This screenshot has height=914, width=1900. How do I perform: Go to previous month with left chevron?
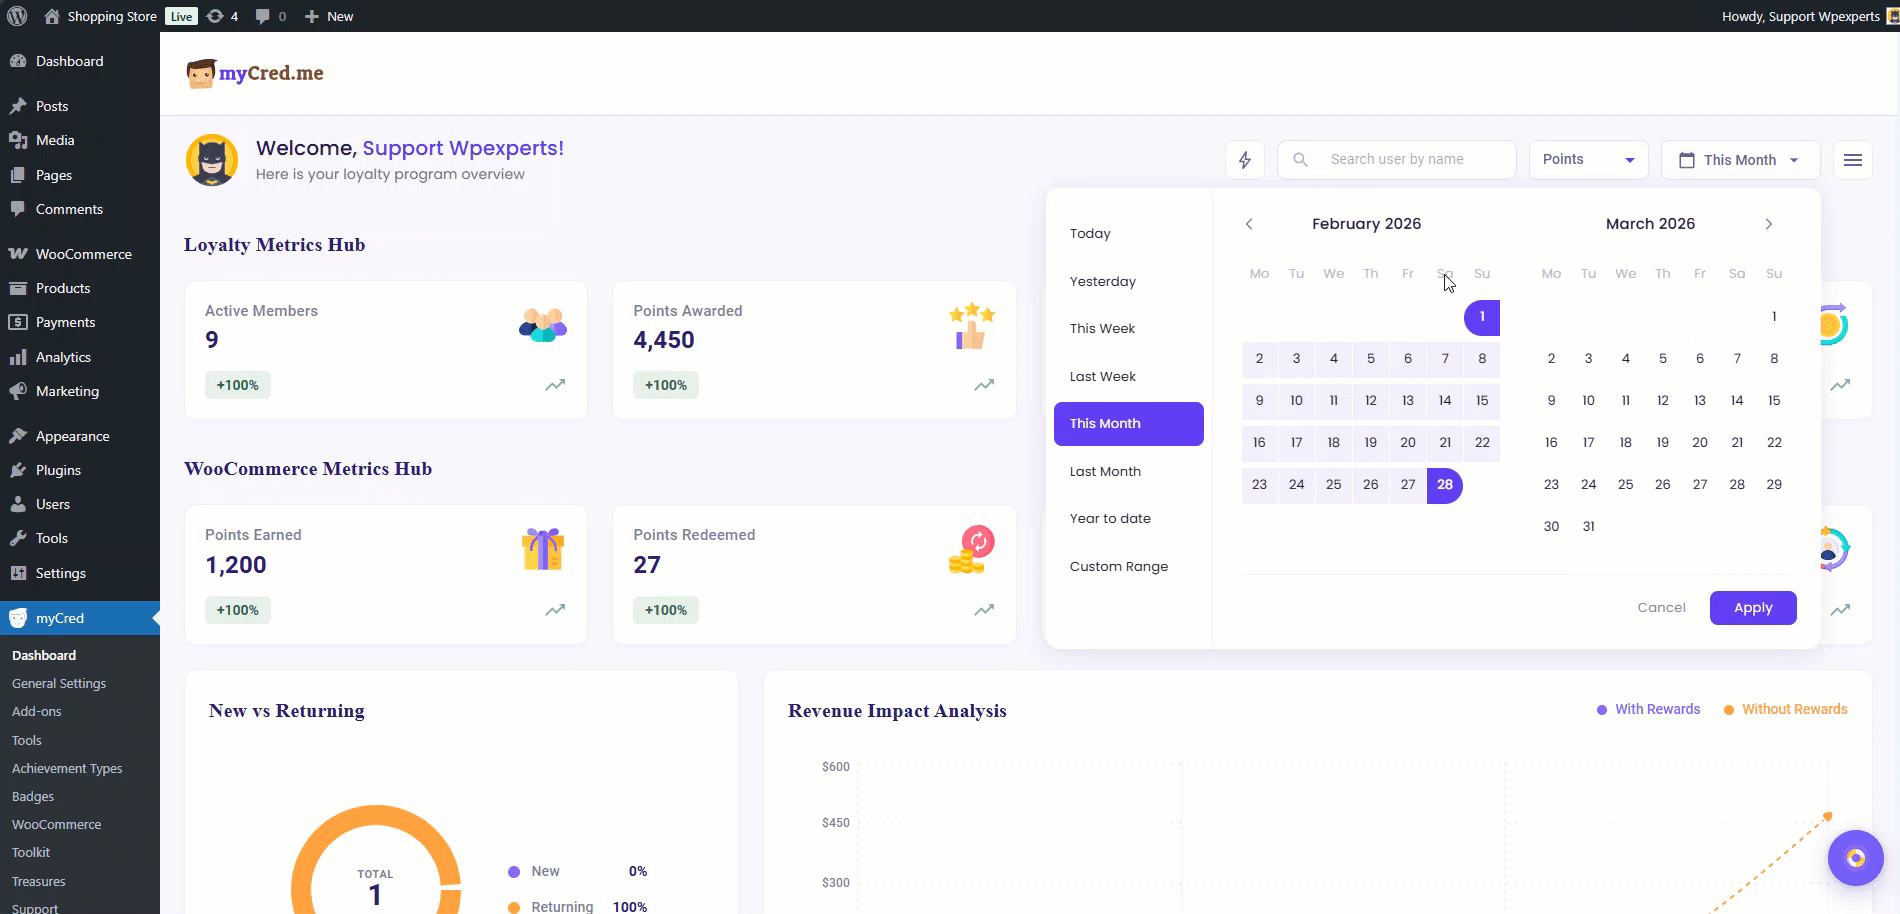coord(1249,224)
